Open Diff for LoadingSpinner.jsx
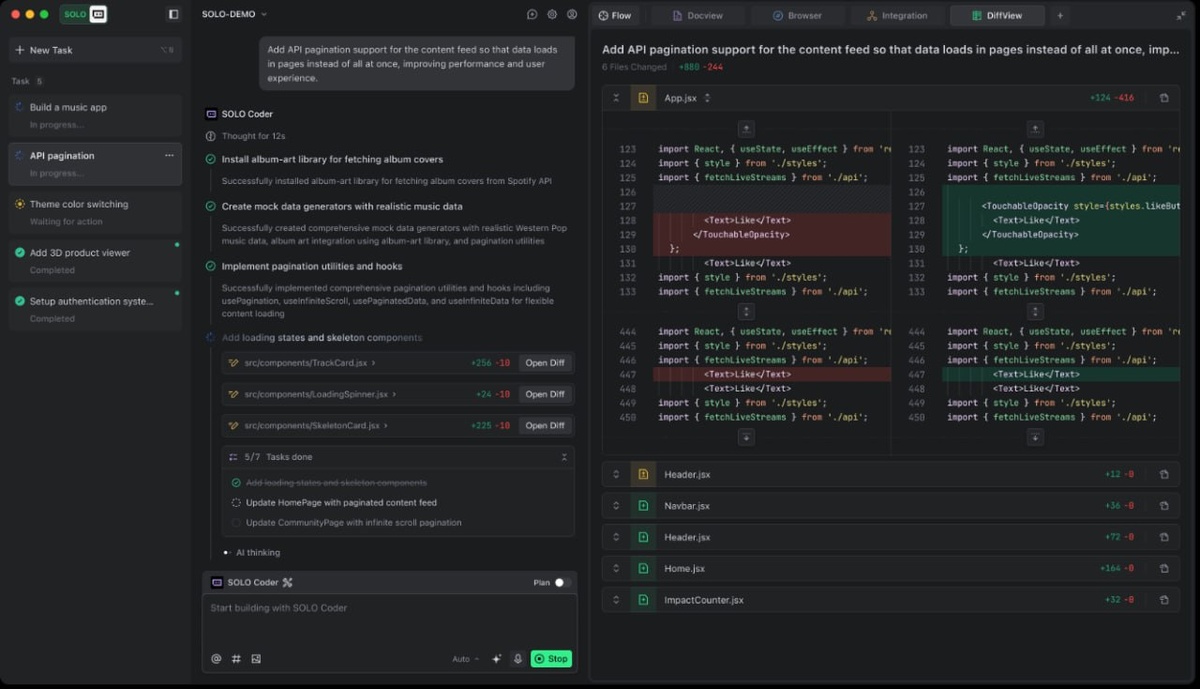 [x=545, y=394]
